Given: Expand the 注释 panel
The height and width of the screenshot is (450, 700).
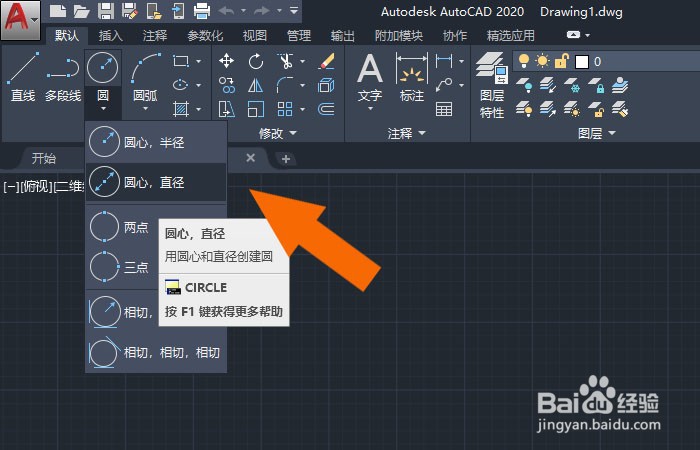Looking at the screenshot, I should tap(406, 133).
